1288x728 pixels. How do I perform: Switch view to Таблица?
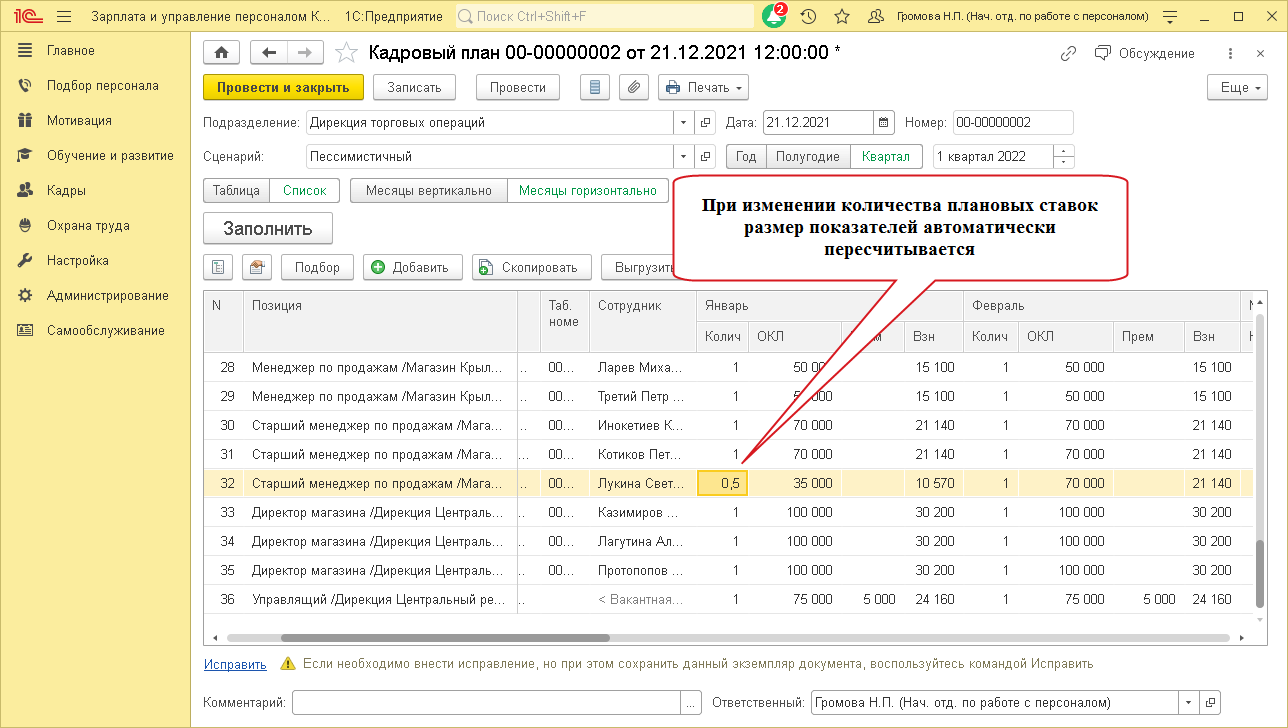pos(237,190)
